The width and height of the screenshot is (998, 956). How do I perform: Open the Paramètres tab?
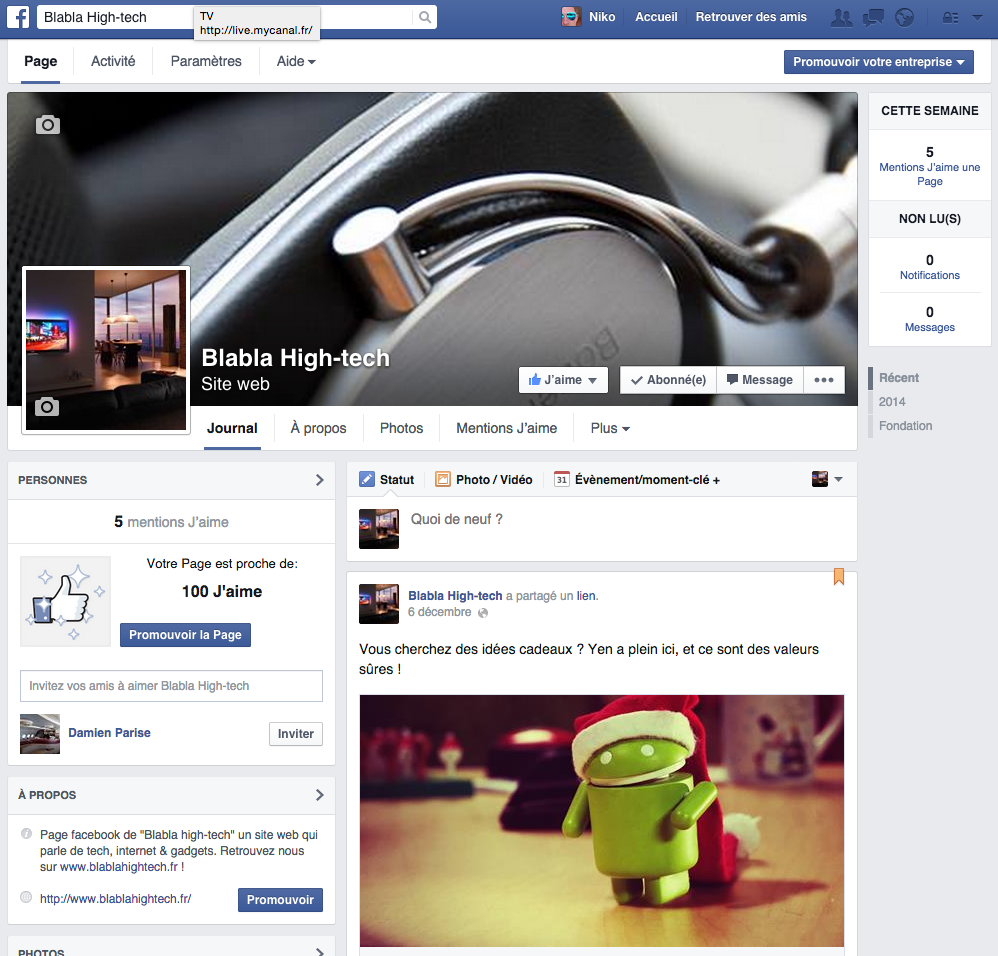pyautogui.click(x=206, y=61)
